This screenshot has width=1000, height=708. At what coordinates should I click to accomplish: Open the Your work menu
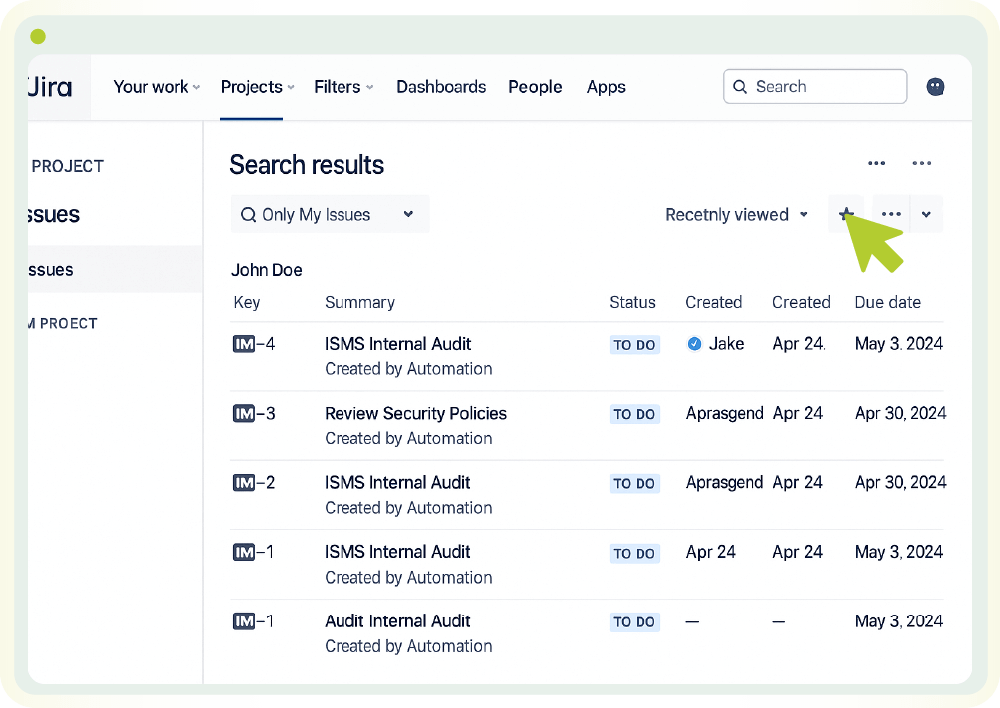click(x=156, y=87)
